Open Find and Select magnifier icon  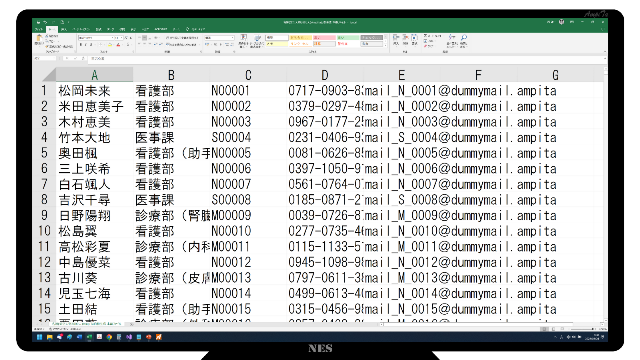tap(464, 40)
